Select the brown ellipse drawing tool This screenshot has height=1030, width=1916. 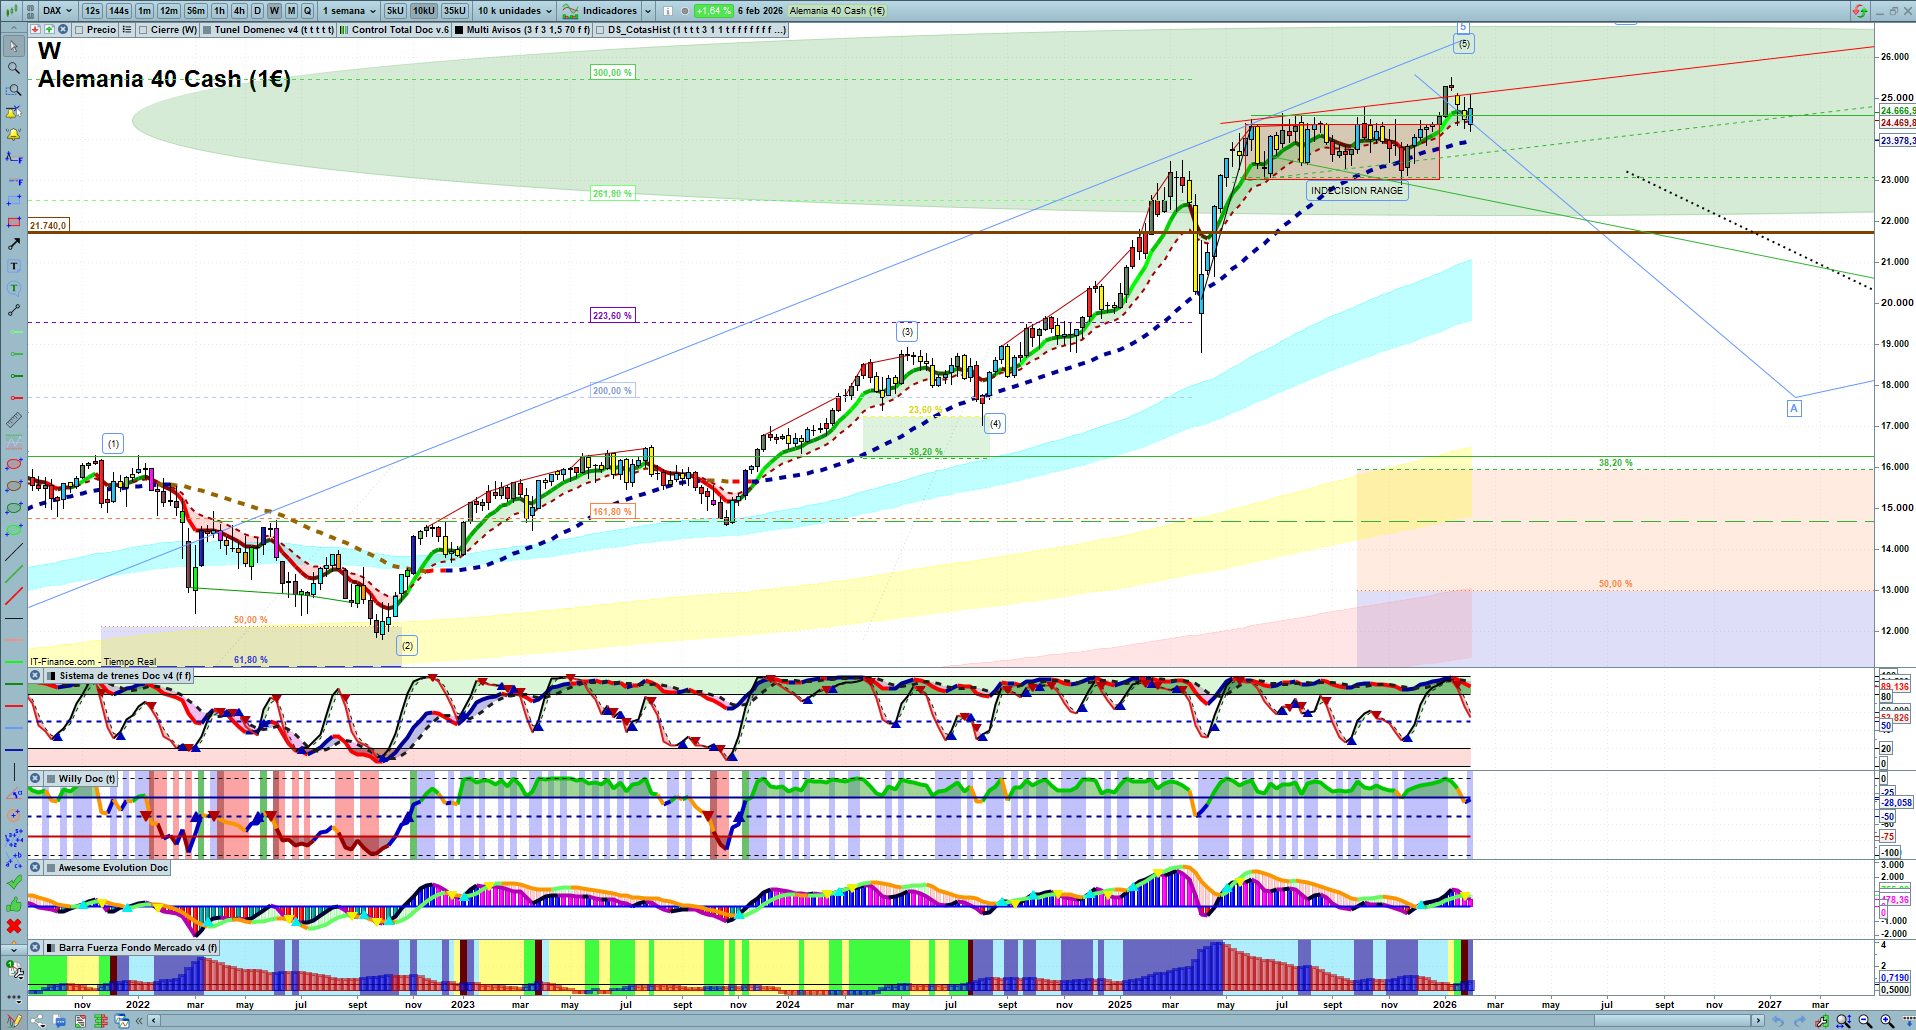pyautogui.click(x=14, y=486)
